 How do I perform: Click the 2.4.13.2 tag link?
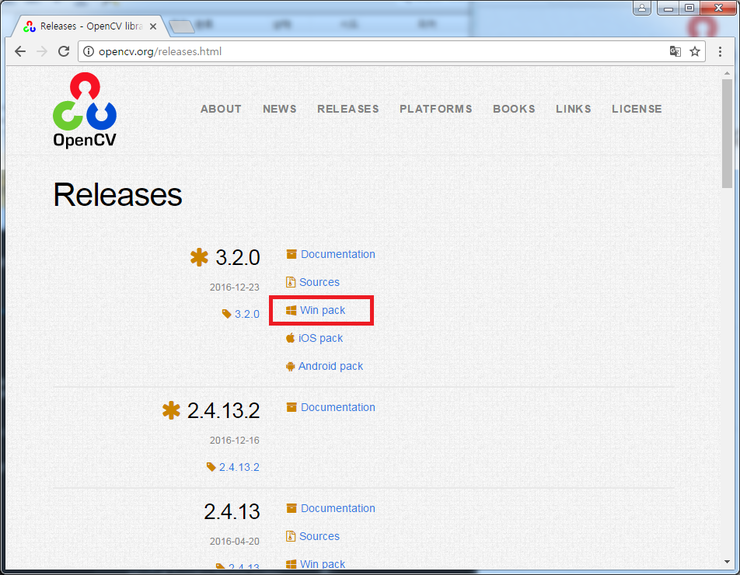239,467
